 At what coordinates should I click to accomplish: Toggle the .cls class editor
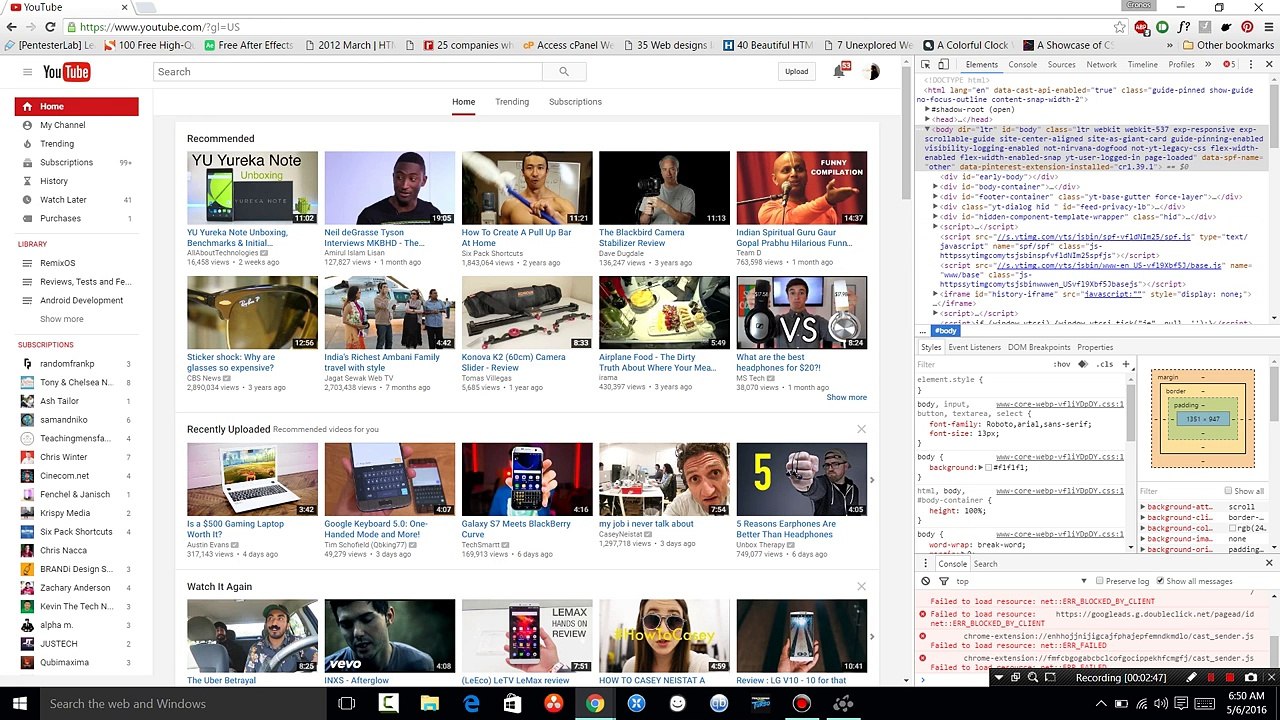1105,364
